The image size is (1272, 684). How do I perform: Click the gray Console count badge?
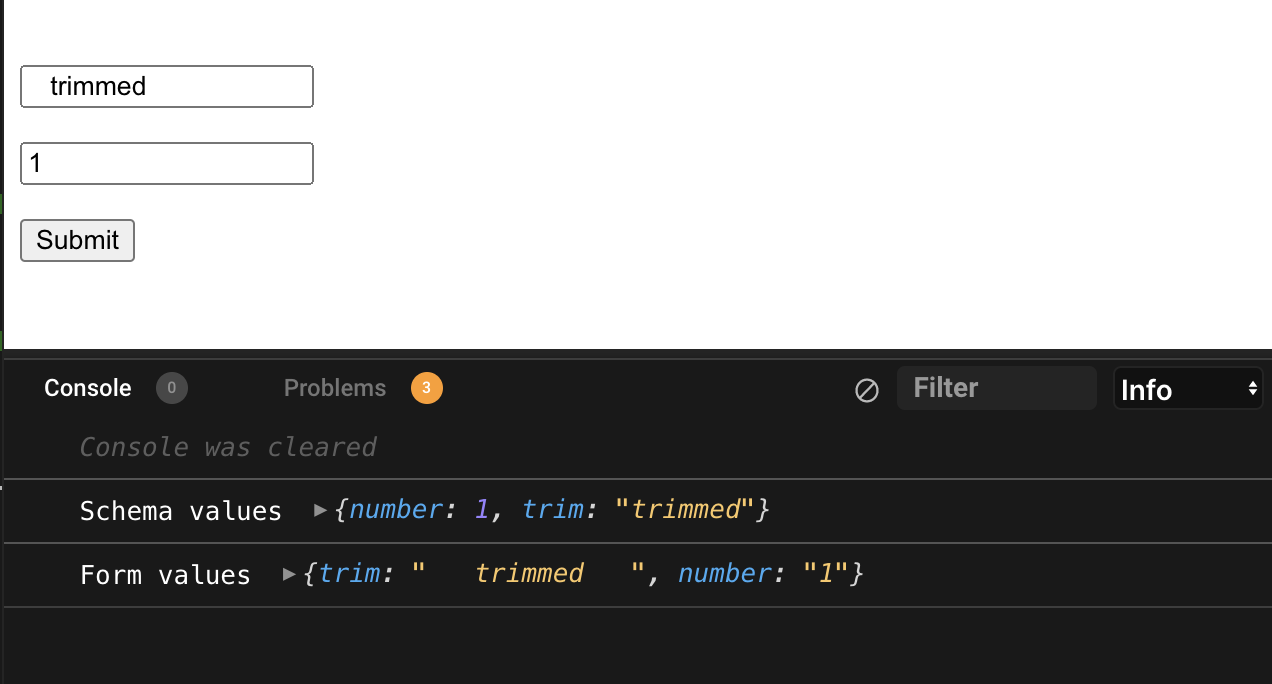point(171,389)
